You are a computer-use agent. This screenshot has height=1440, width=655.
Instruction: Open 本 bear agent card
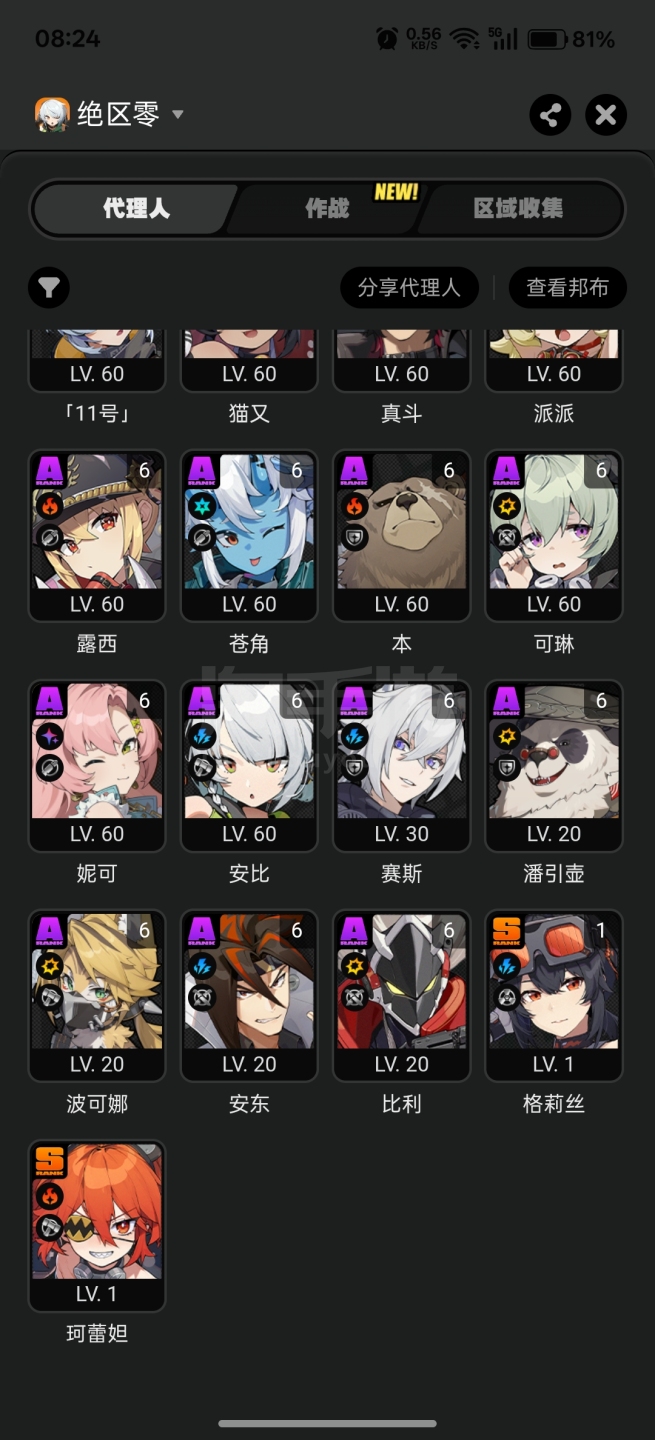point(402,535)
